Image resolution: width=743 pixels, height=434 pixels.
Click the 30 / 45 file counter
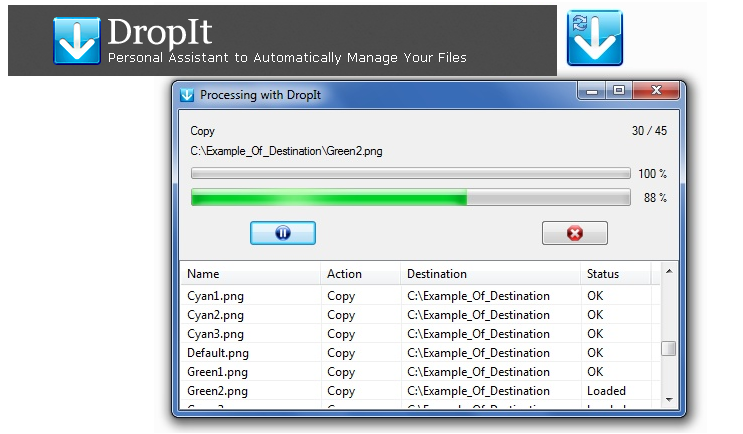(x=649, y=131)
